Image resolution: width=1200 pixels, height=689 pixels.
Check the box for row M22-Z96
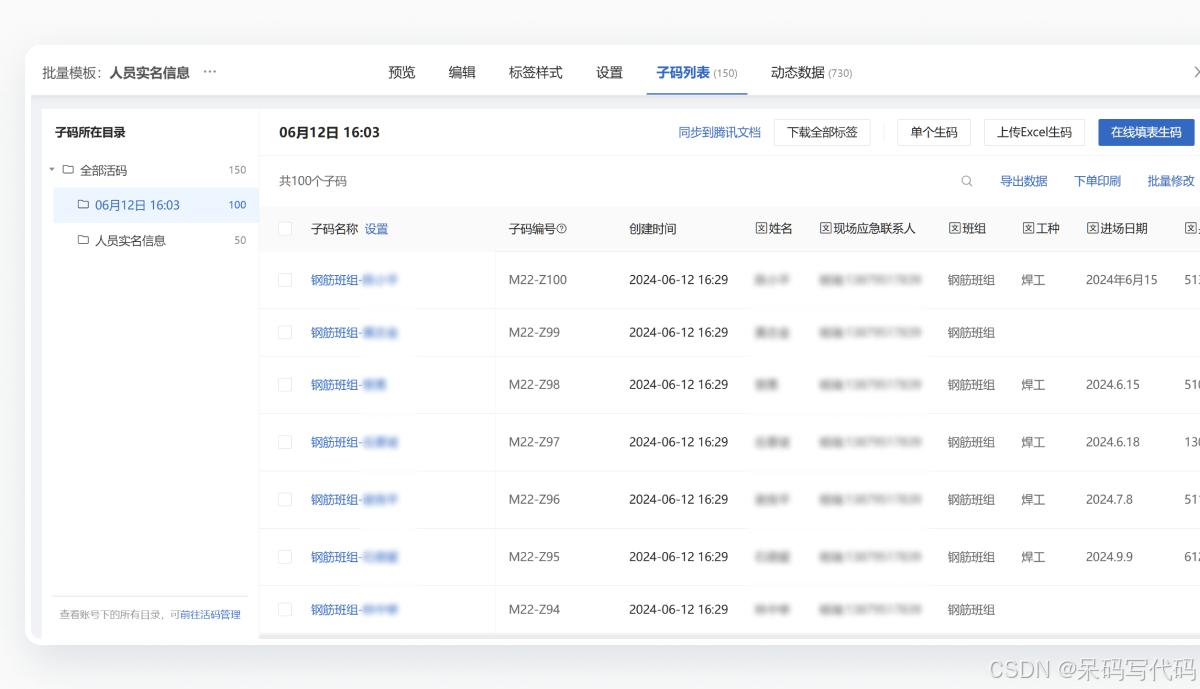[x=285, y=499]
